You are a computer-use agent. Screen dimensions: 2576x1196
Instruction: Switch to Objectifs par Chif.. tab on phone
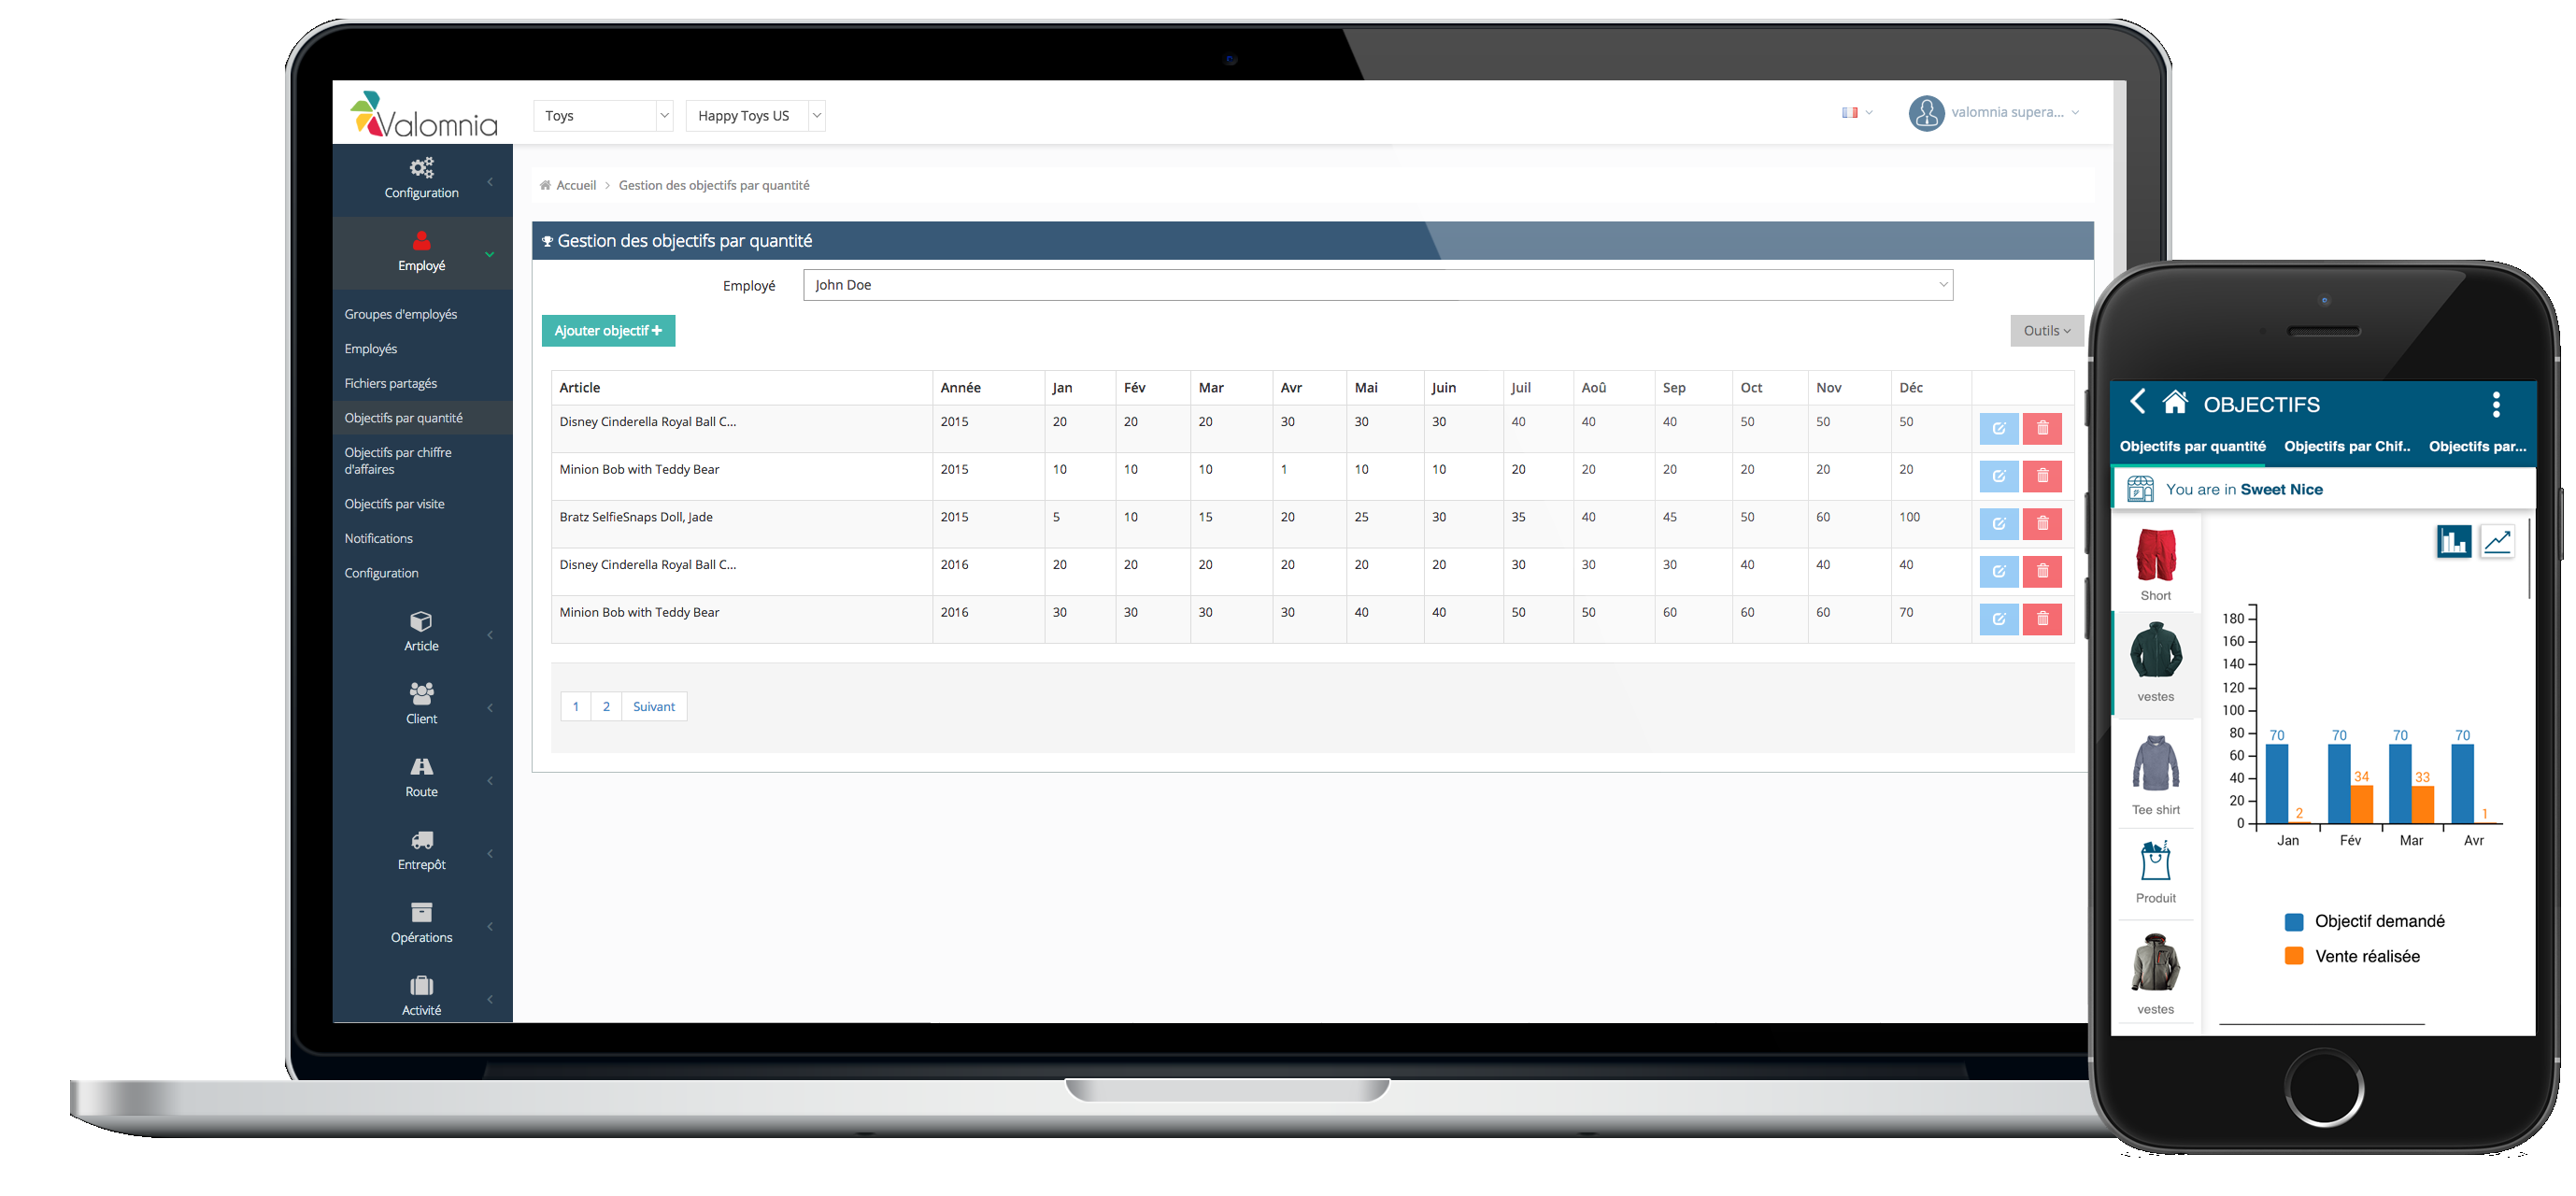[2346, 447]
